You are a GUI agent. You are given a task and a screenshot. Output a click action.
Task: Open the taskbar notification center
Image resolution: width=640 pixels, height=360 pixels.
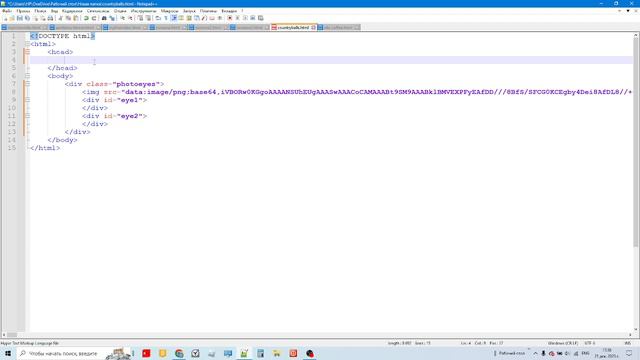point(629,353)
